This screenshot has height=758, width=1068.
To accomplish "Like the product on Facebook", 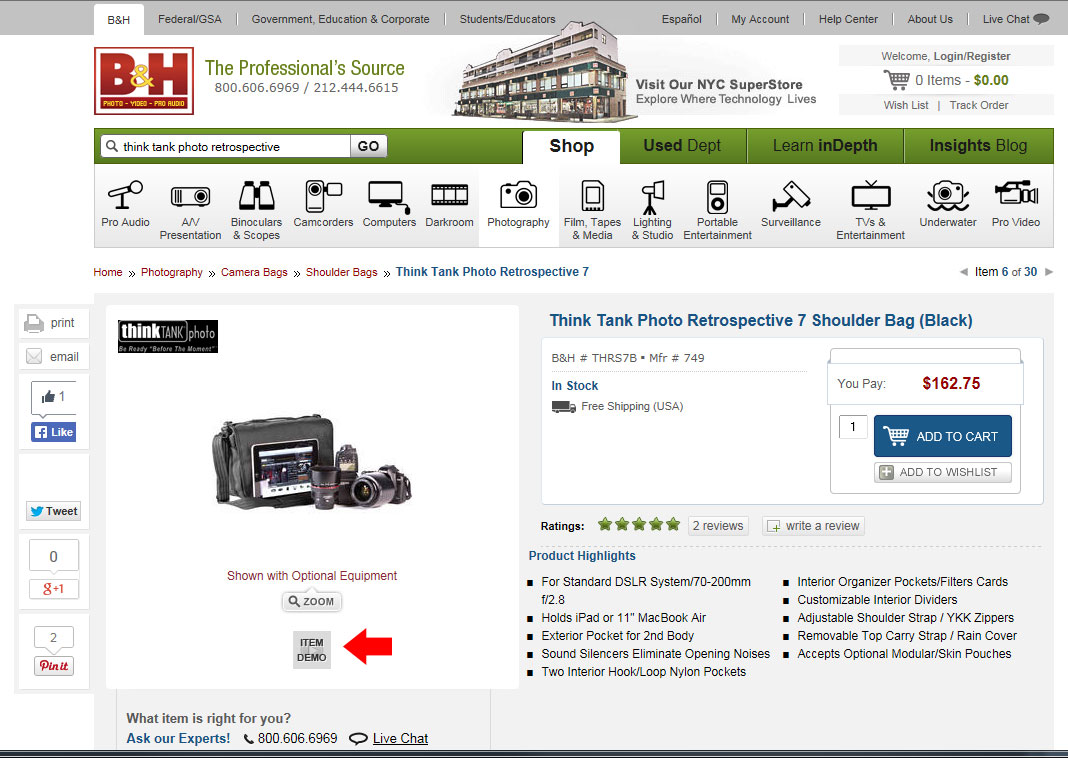I will [x=53, y=432].
